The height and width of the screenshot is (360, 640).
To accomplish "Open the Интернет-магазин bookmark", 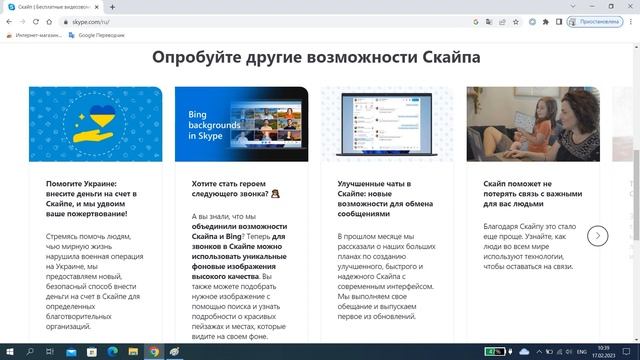I will click(34, 36).
